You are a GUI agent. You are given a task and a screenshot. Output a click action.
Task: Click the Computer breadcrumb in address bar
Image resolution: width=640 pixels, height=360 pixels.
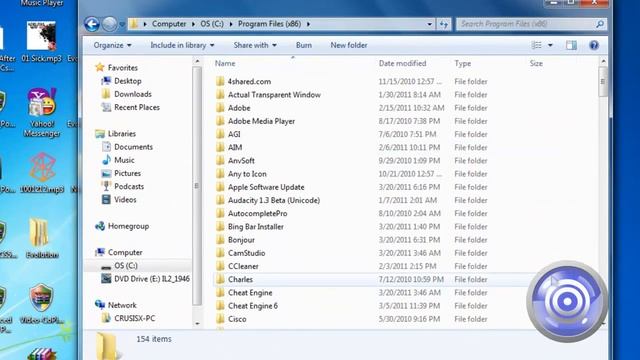pos(169,24)
